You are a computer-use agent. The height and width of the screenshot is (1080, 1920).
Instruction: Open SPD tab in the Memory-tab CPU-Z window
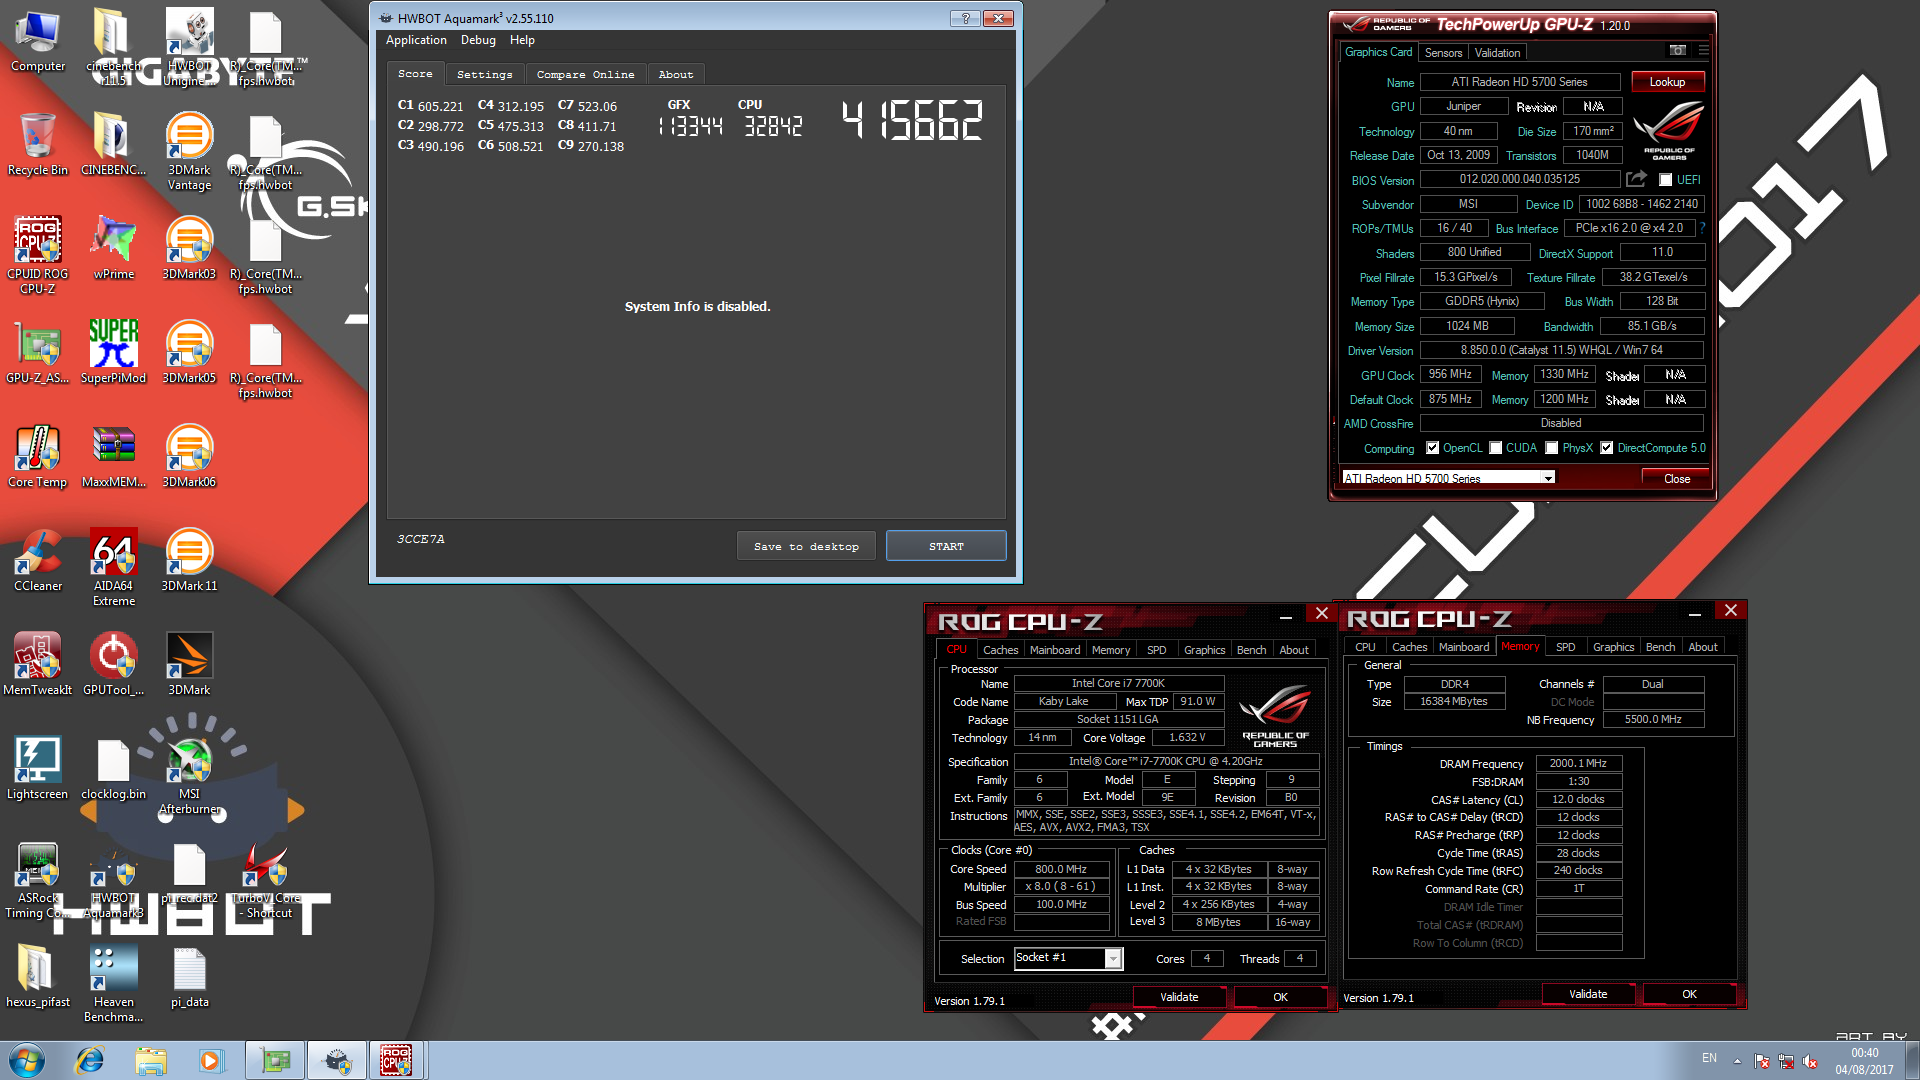pyautogui.click(x=1566, y=647)
